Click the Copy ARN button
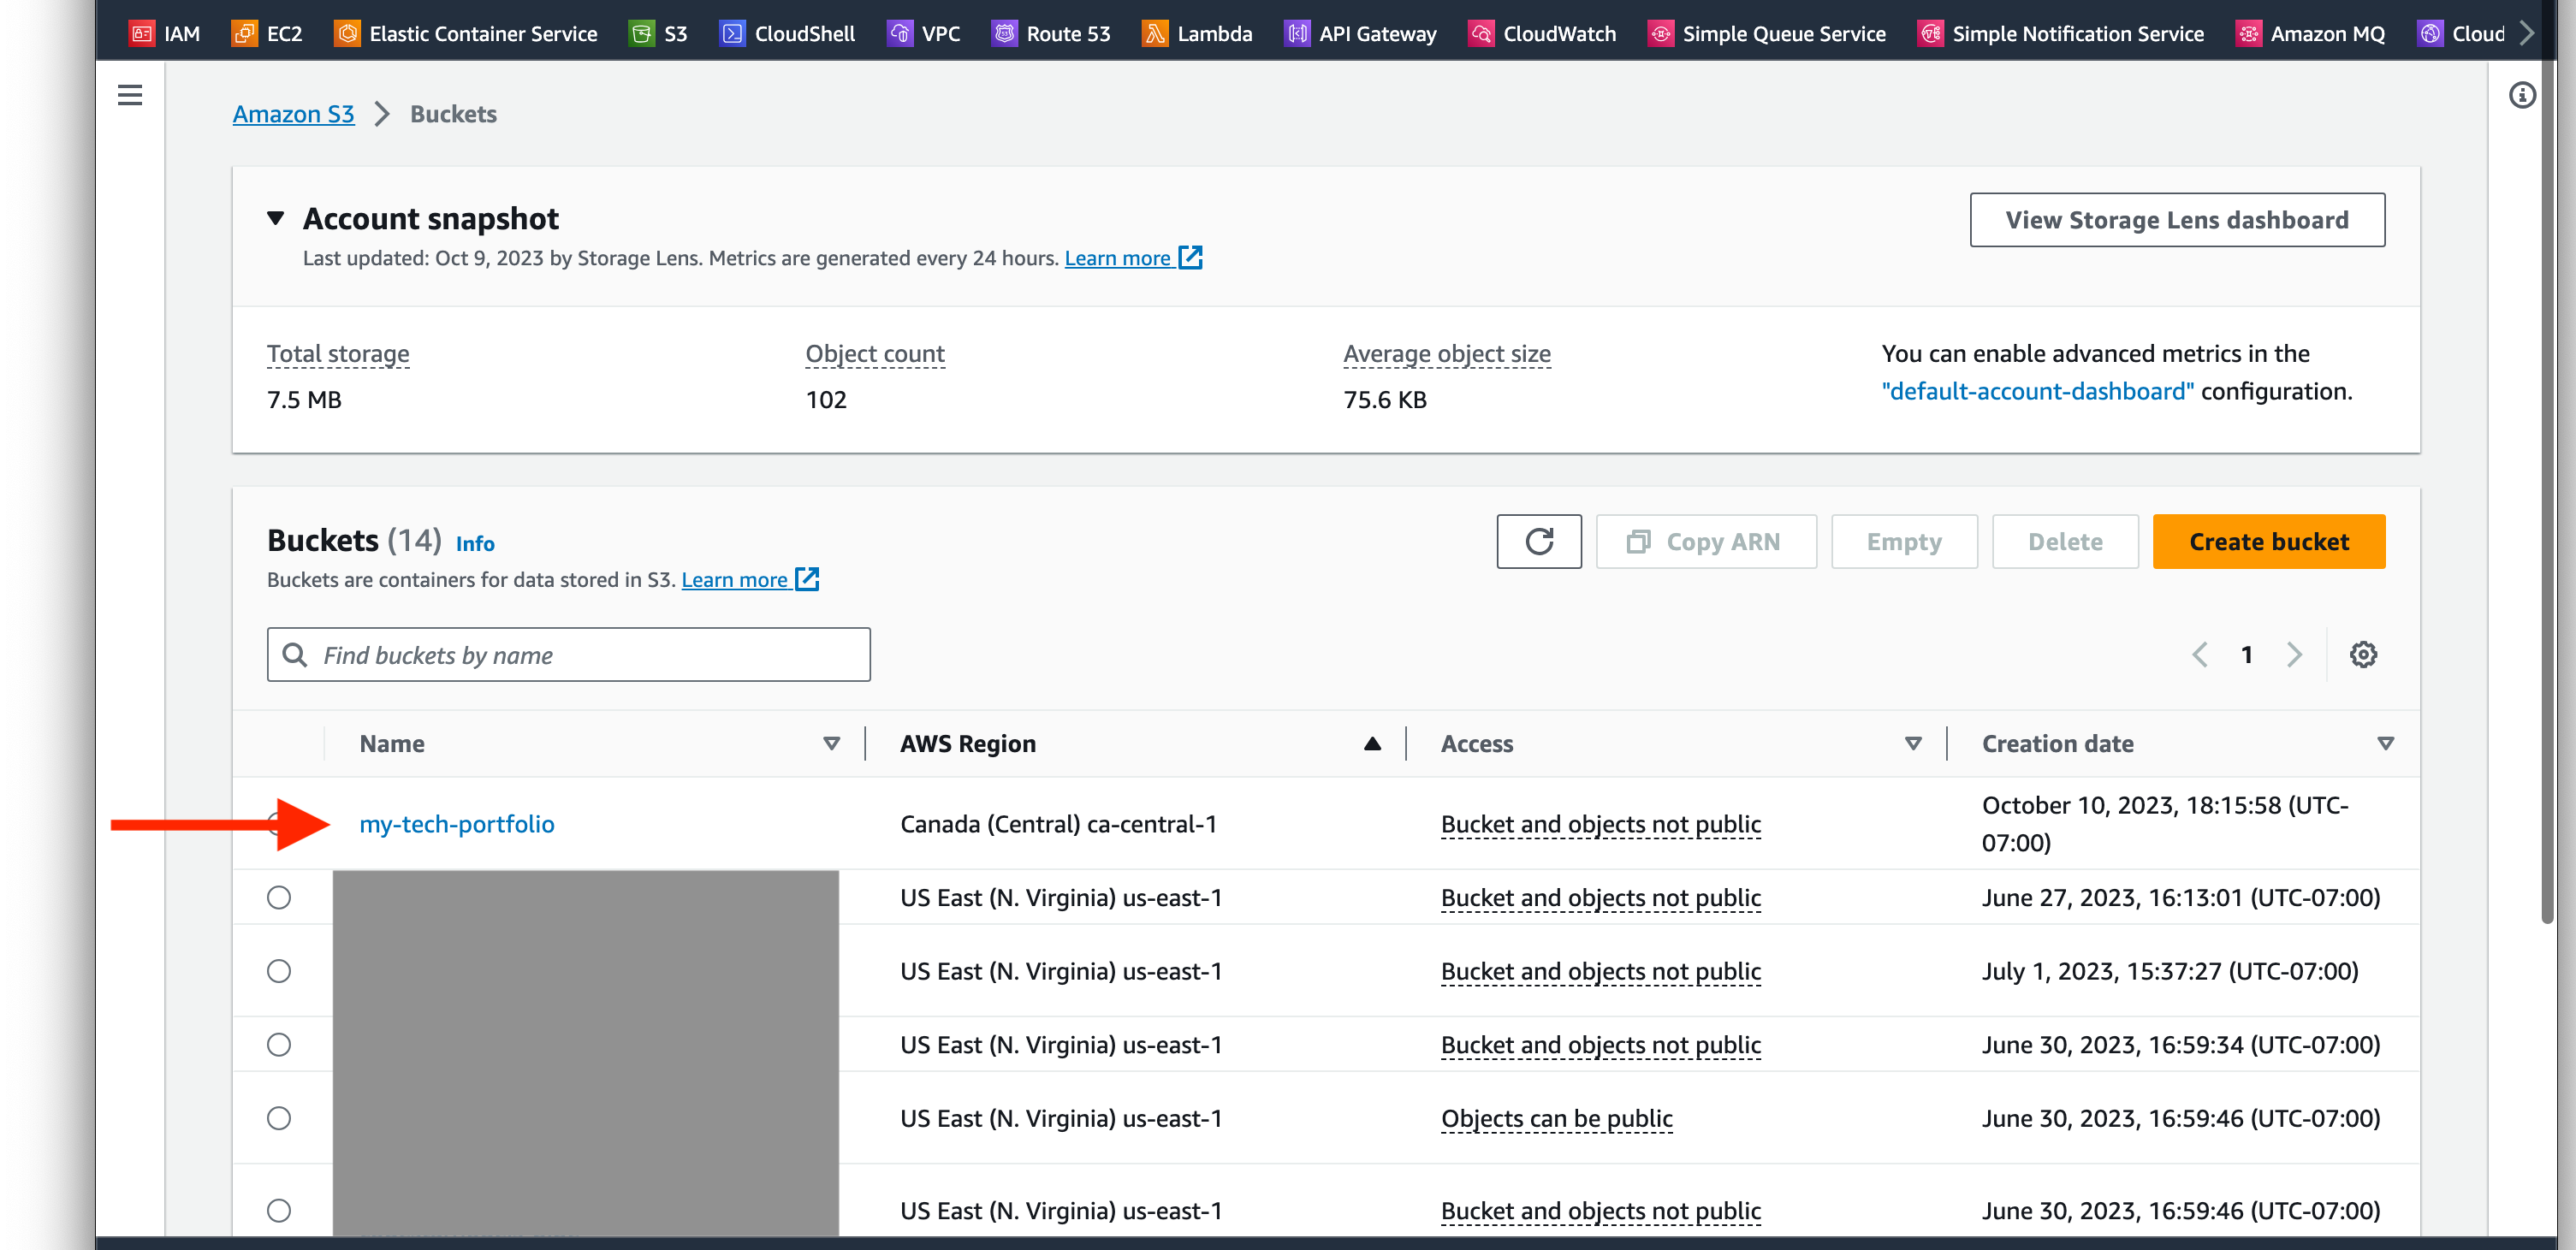 coord(1706,541)
